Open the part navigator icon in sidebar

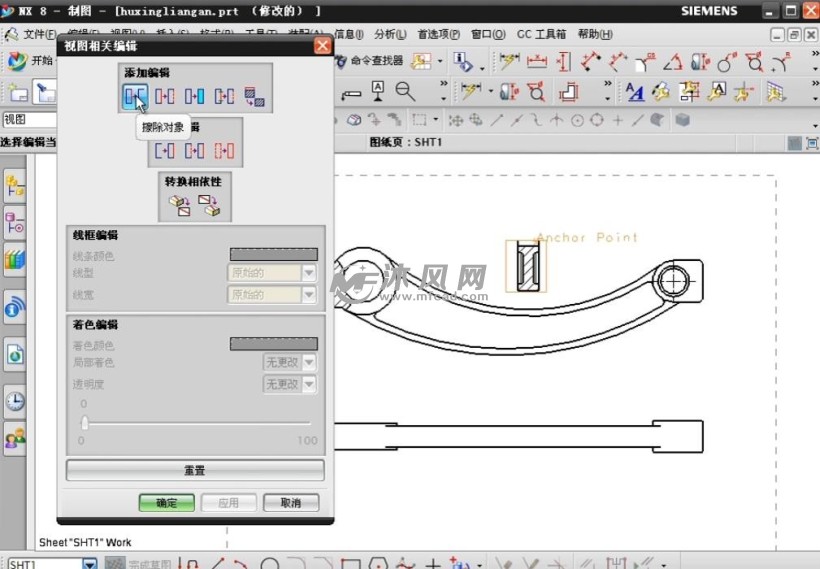tap(15, 223)
